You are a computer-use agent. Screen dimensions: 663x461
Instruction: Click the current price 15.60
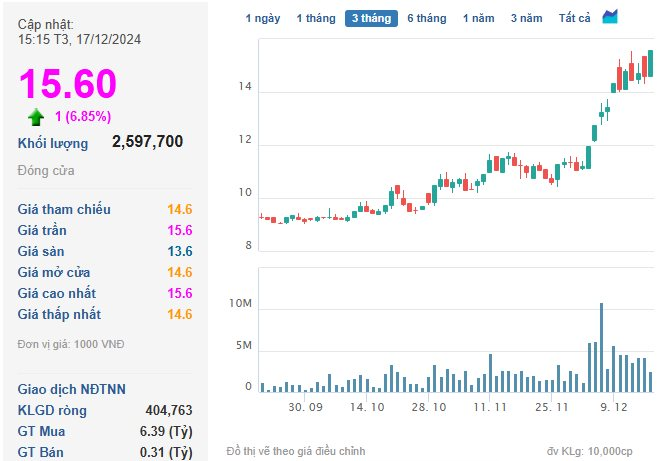(68, 83)
